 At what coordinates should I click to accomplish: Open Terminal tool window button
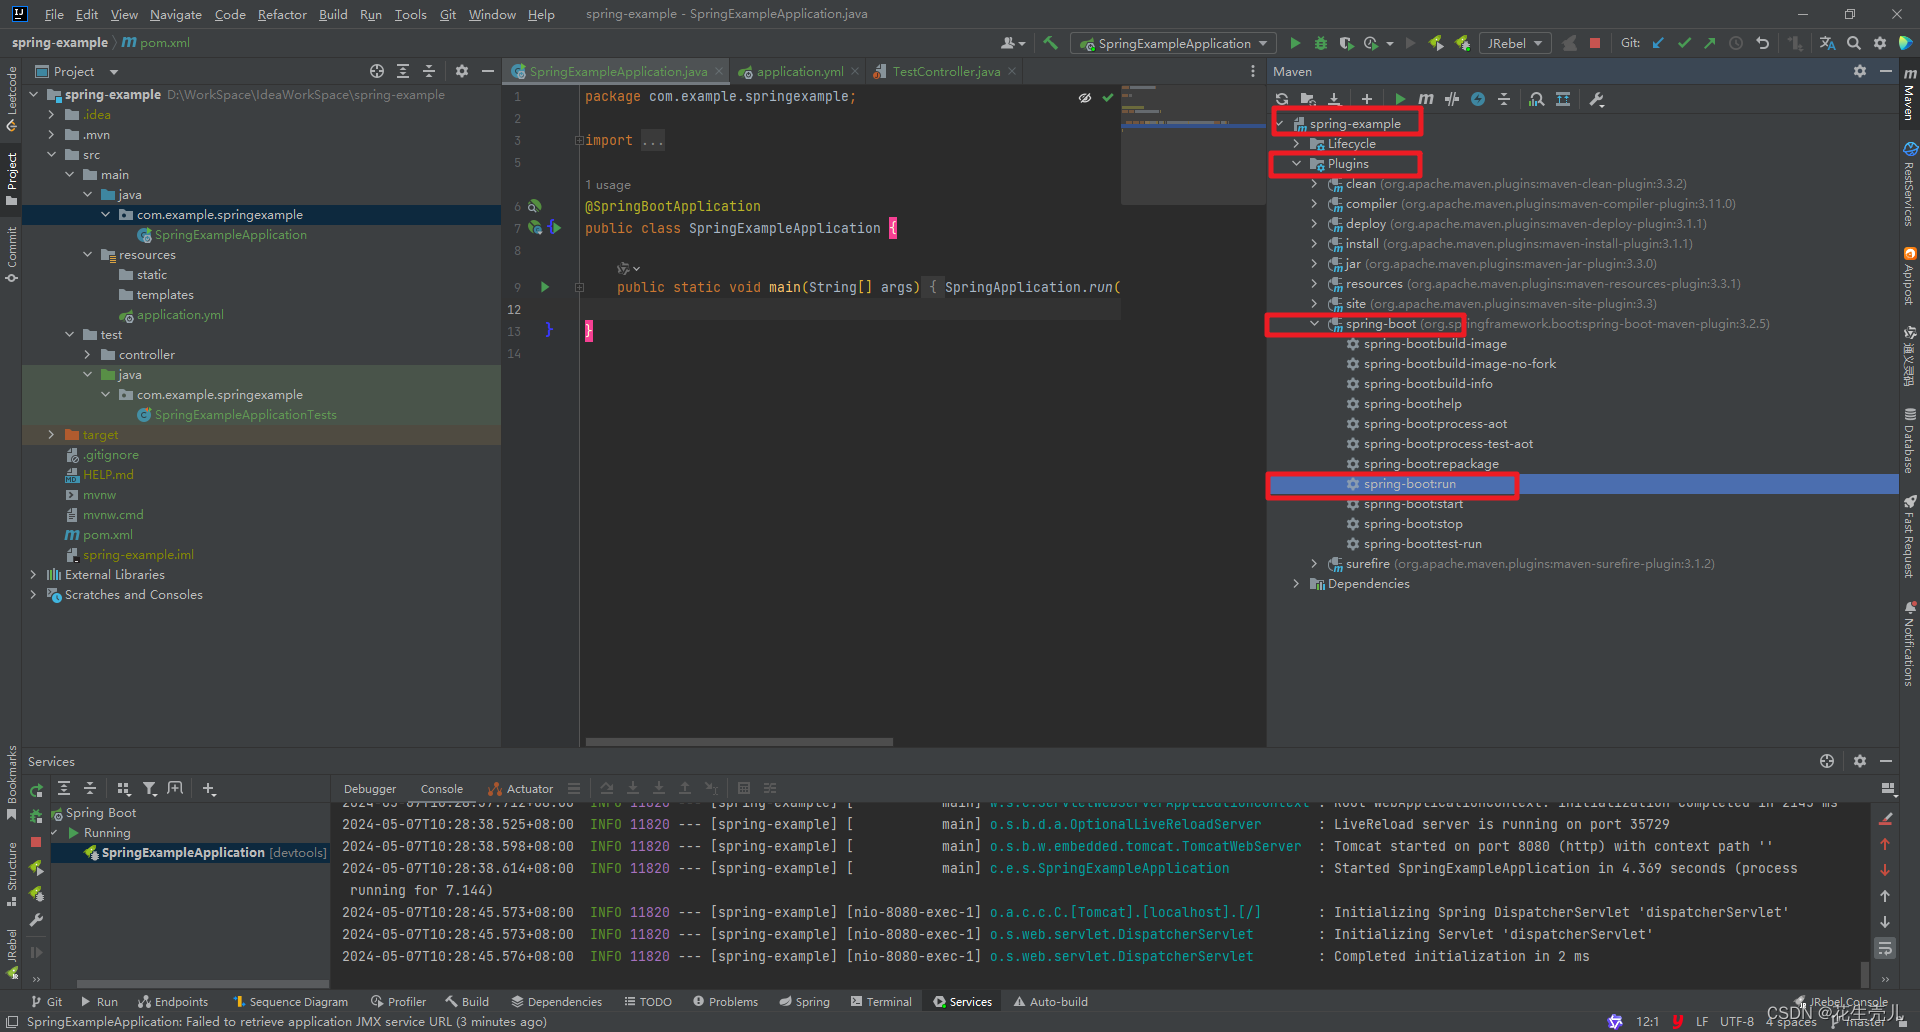point(881,1001)
